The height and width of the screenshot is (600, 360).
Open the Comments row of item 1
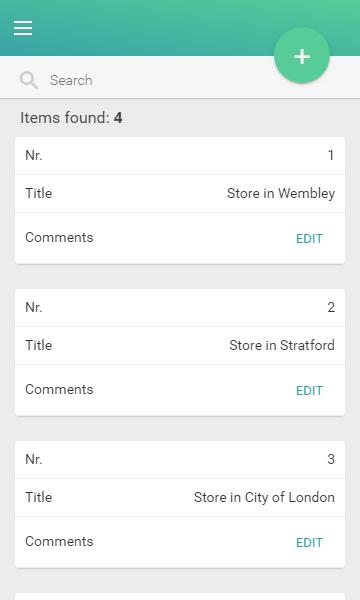pyautogui.click(x=180, y=238)
